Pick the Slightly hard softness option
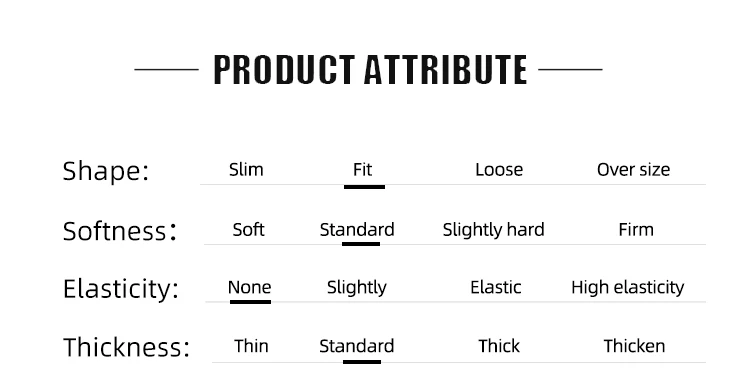This screenshot has width=750, height=392. [493, 230]
